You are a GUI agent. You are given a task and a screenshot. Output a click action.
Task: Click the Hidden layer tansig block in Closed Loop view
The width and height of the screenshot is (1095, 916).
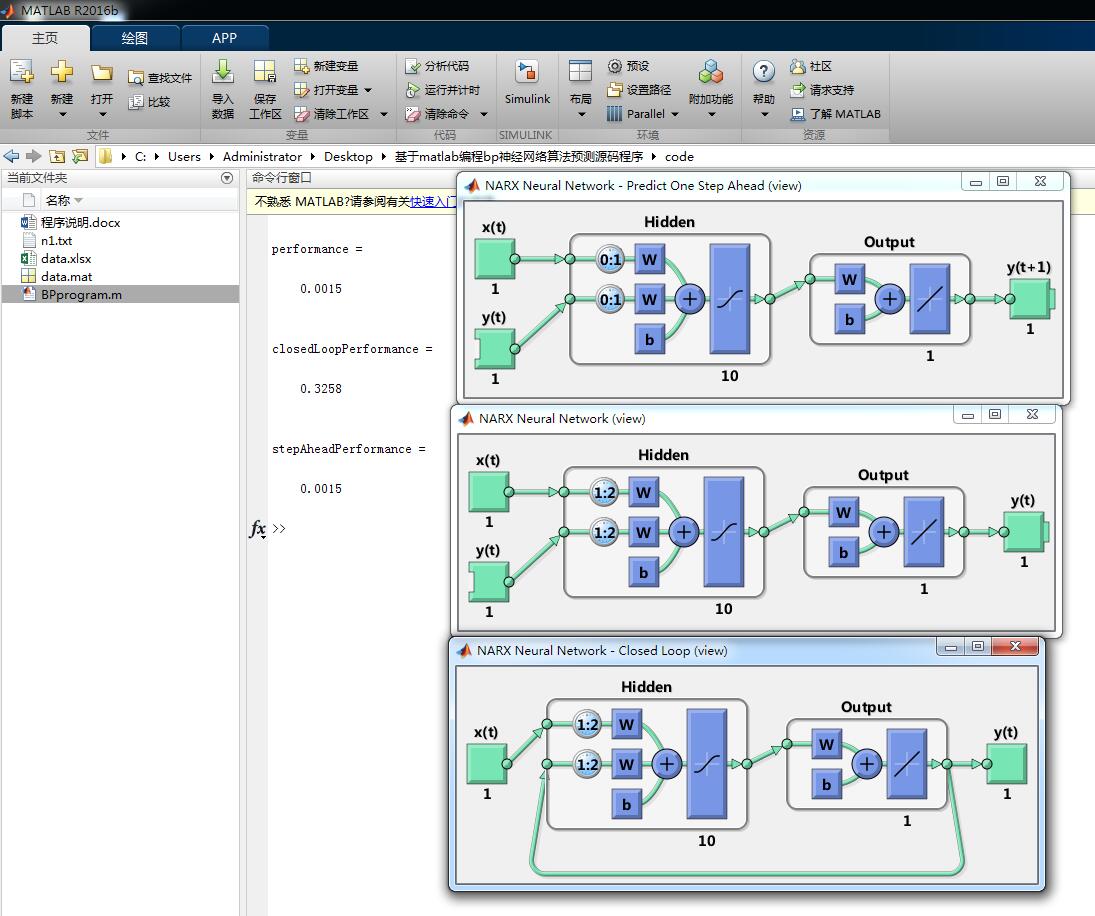[x=707, y=764]
